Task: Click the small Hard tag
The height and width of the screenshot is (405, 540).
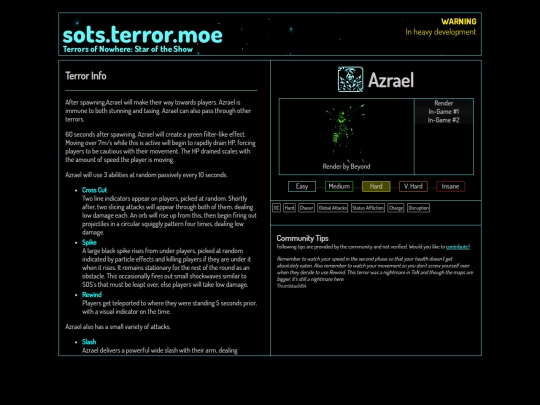Action: [289, 208]
